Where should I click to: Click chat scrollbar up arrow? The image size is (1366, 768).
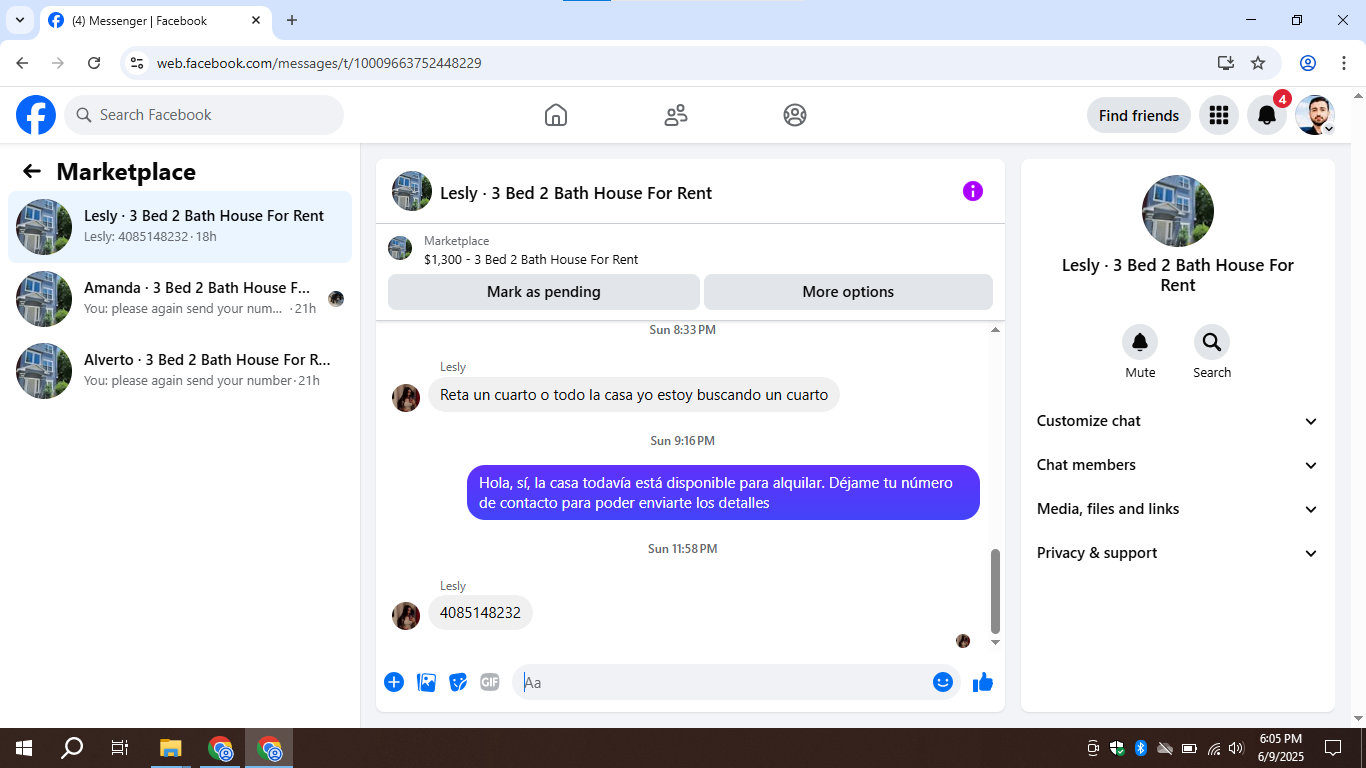point(995,329)
